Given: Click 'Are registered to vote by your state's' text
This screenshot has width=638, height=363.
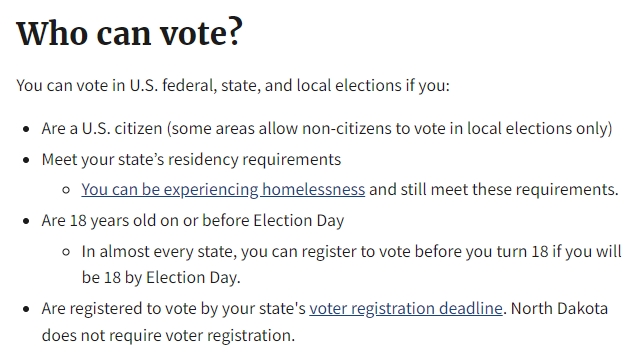Looking at the screenshot, I should point(173,308).
